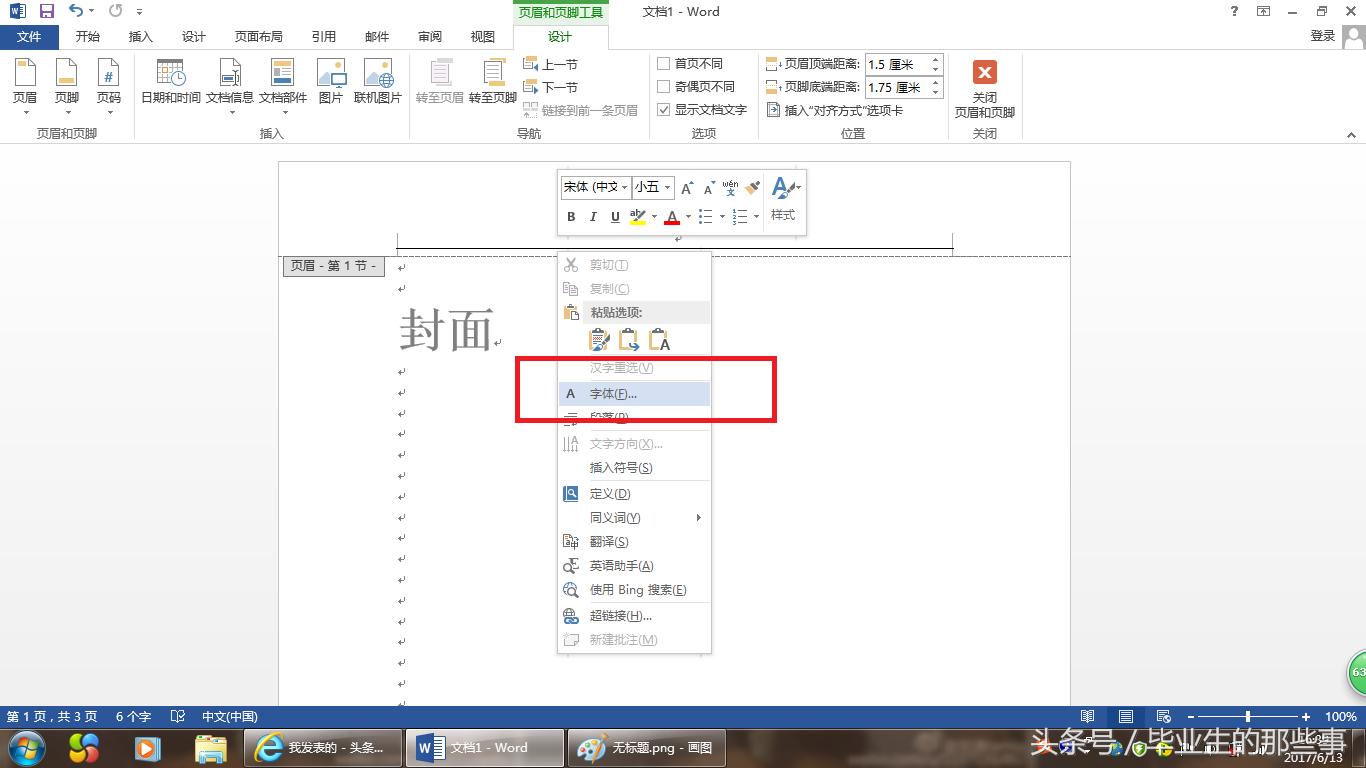Open the 小五 font size dropdown

pos(668,187)
